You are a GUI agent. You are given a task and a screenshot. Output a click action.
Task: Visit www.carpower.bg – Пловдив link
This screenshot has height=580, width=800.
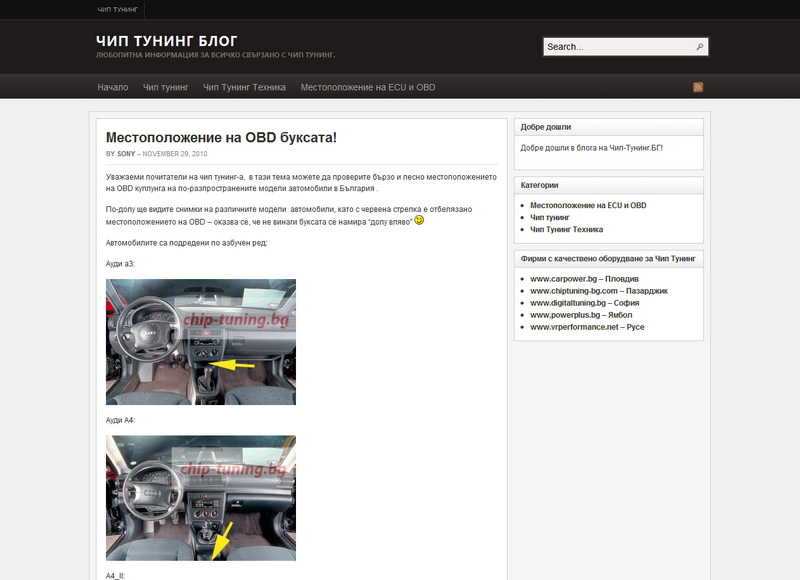pyautogui.click(x=585, y=279)
